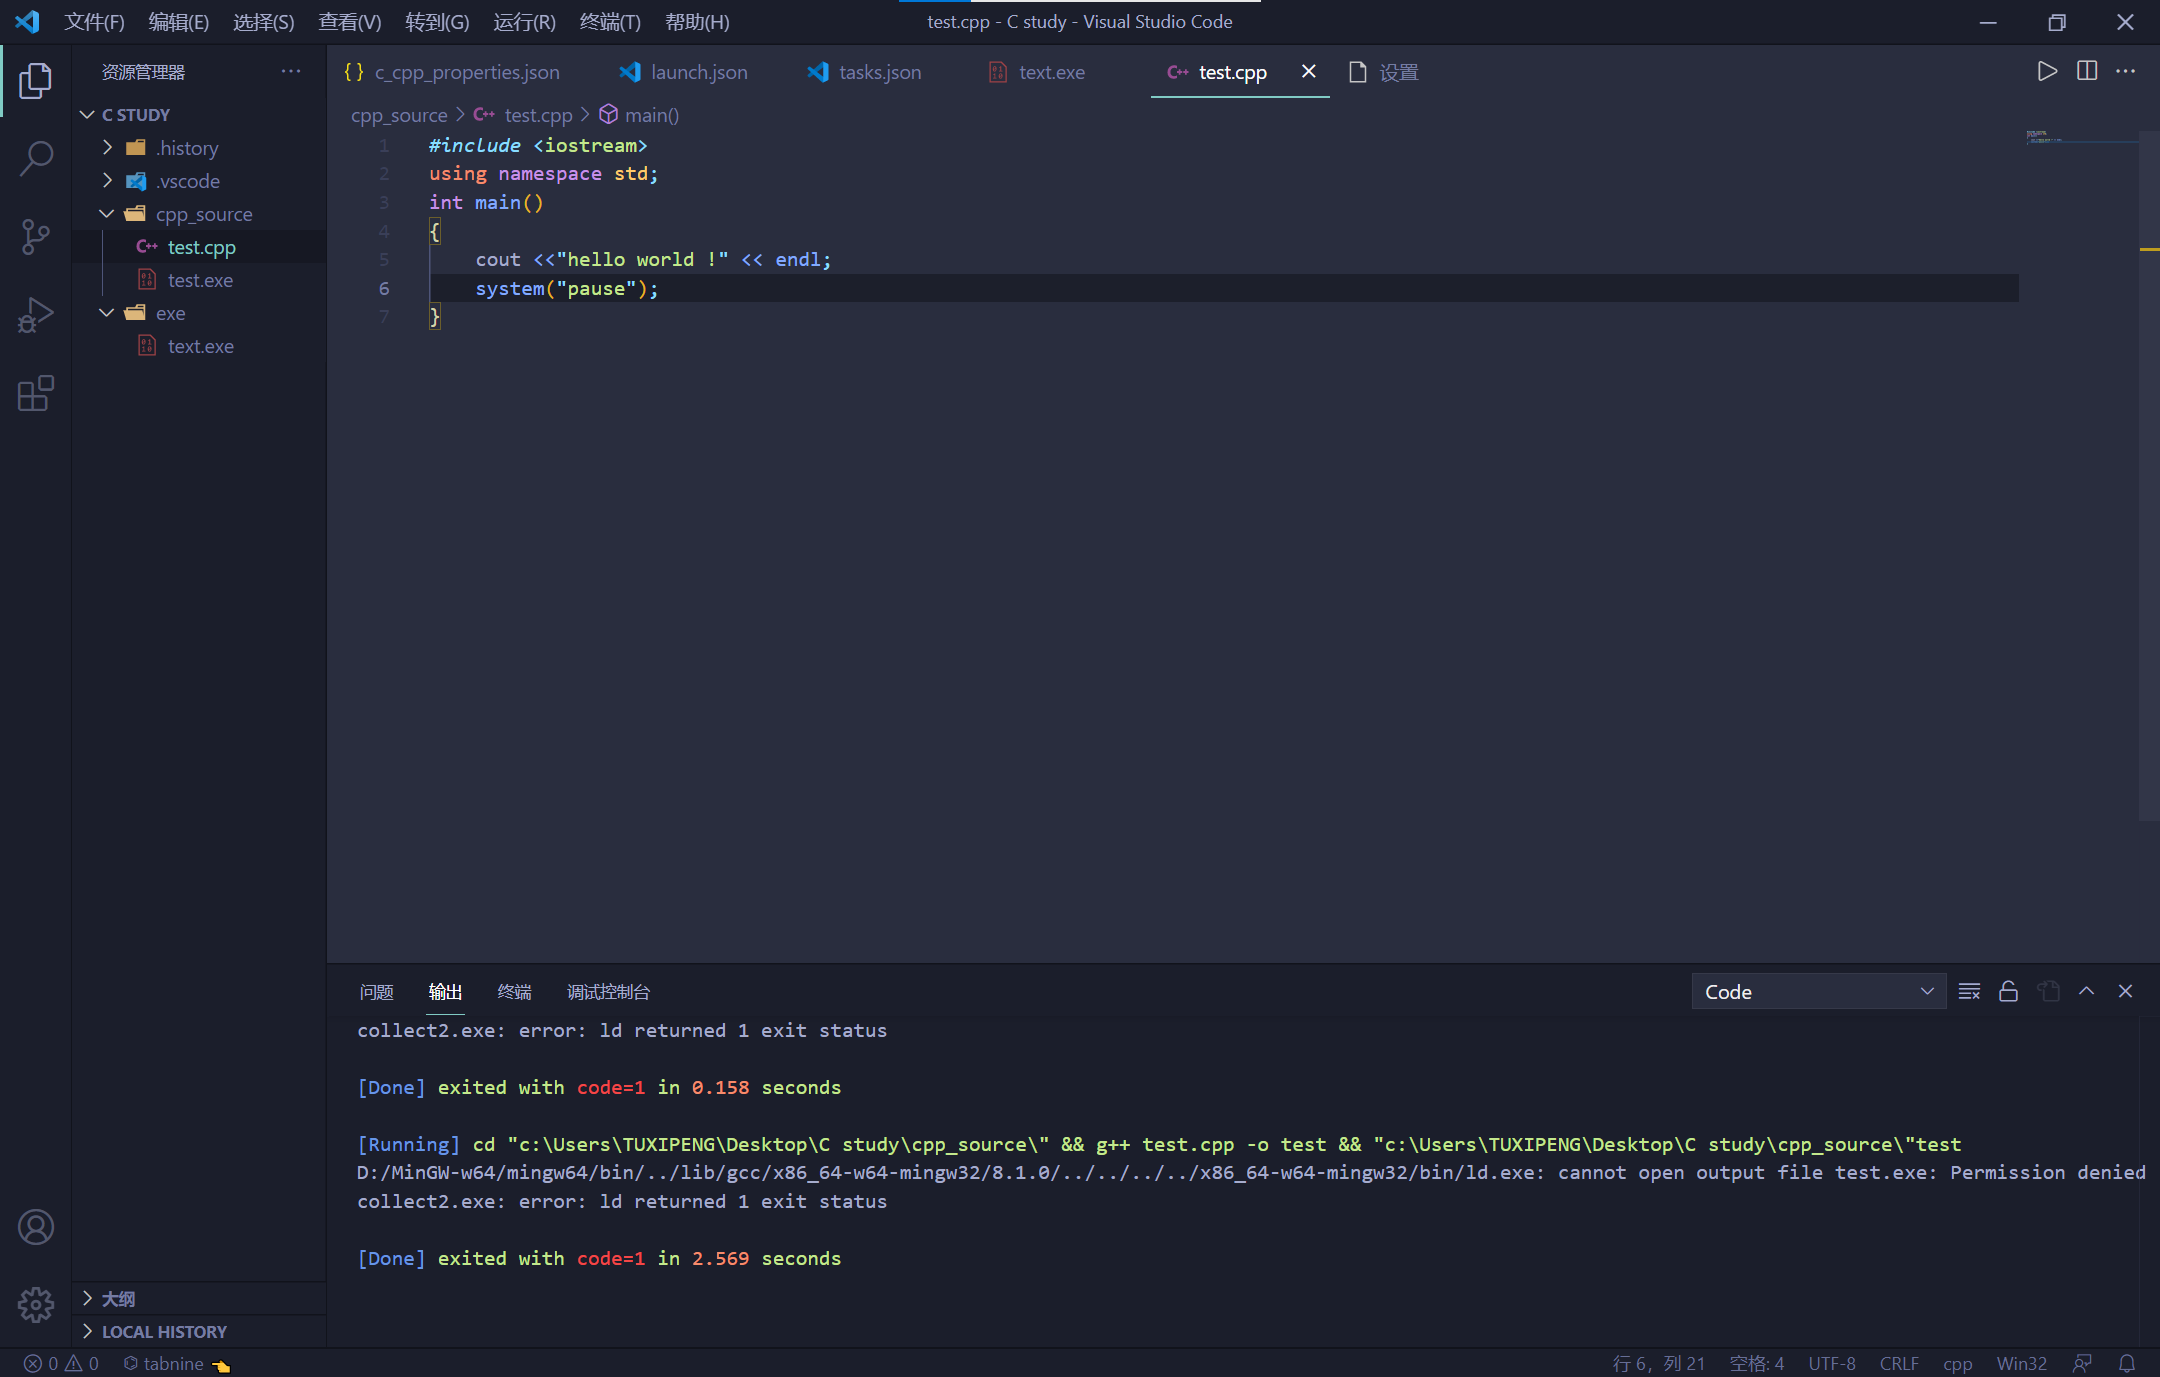
Task: Toggle auto-scroll lock in Output panel
Action: [x=2008, y=991]
